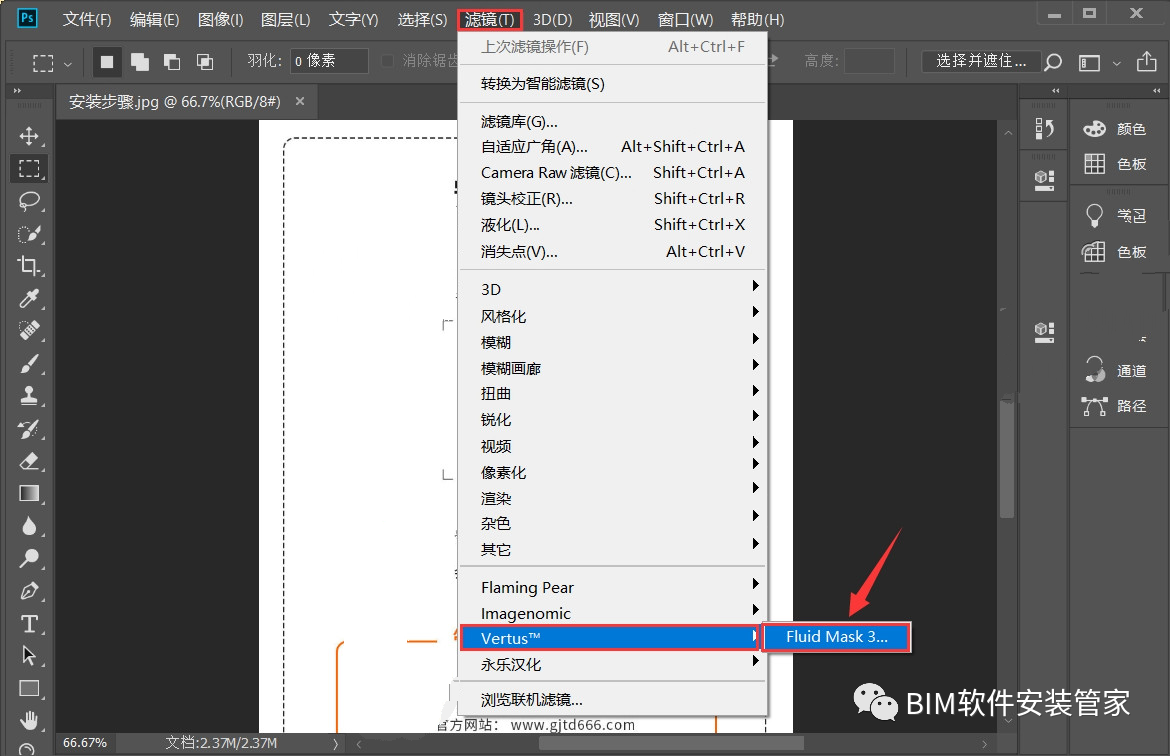The height and width of the screenshot is (756, 1170).
Task: Expand the Imagenomic submenu
Action: (x=613, y=613)
